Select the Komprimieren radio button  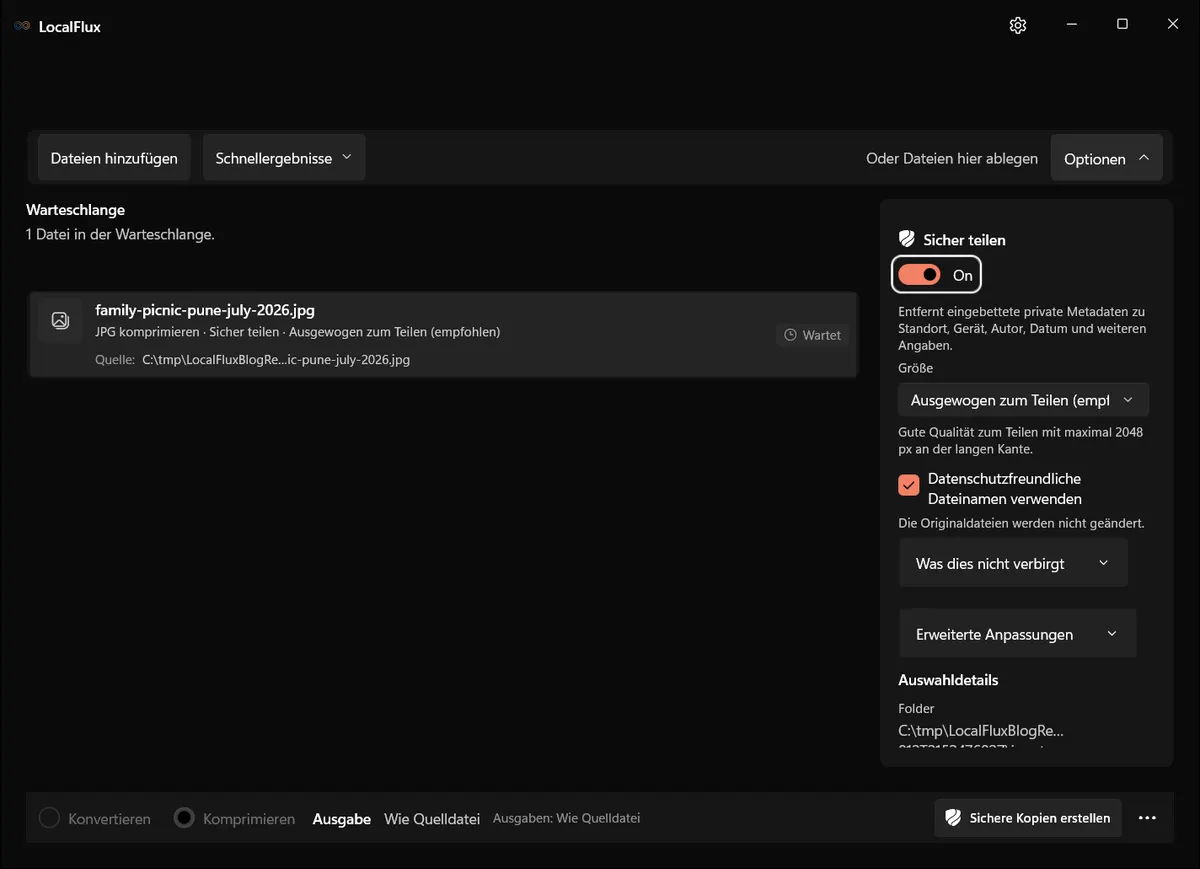[x=184, y=818]
